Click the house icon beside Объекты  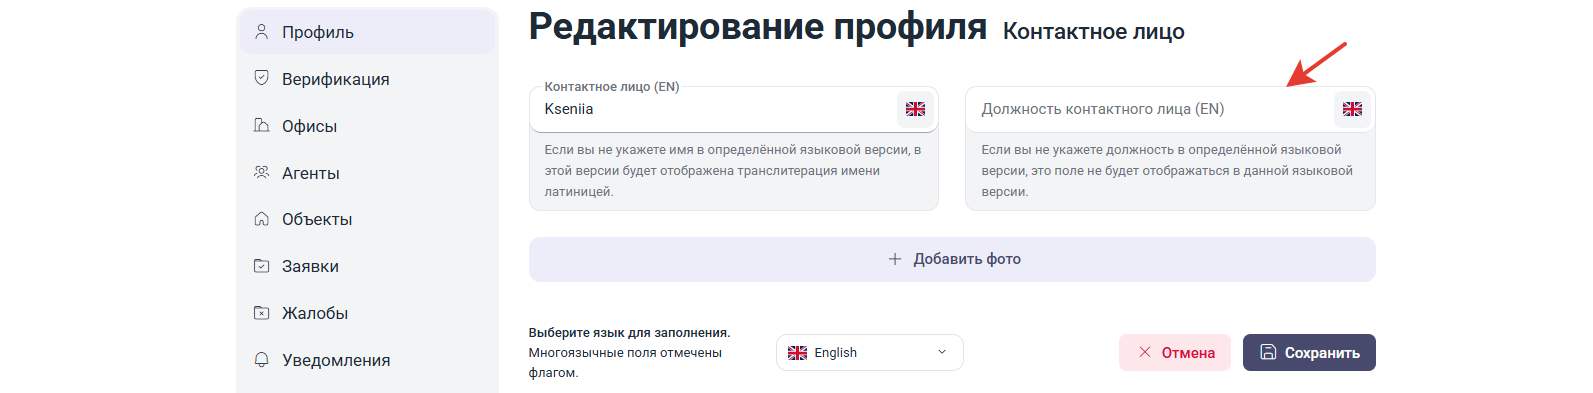pyautogui.click(x=262, y=219)
